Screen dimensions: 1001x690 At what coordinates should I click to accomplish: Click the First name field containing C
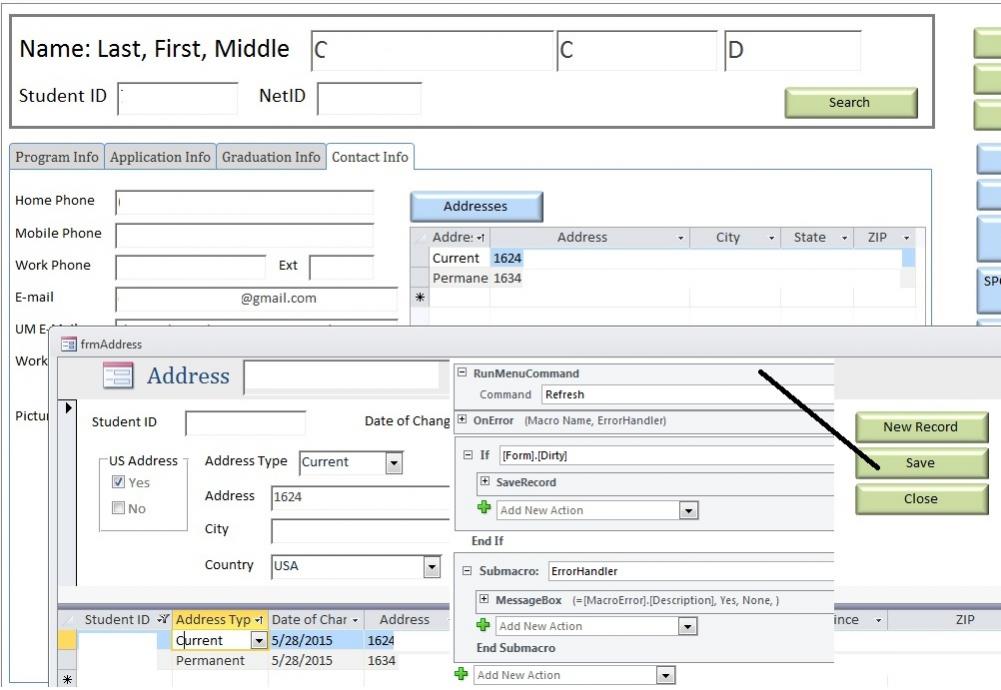coord(637,50)
